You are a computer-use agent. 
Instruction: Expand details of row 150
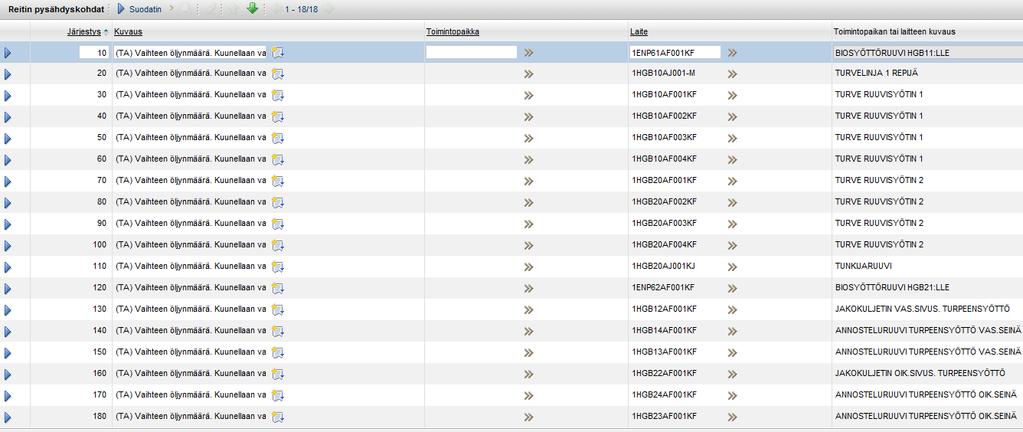click(8, 353)
